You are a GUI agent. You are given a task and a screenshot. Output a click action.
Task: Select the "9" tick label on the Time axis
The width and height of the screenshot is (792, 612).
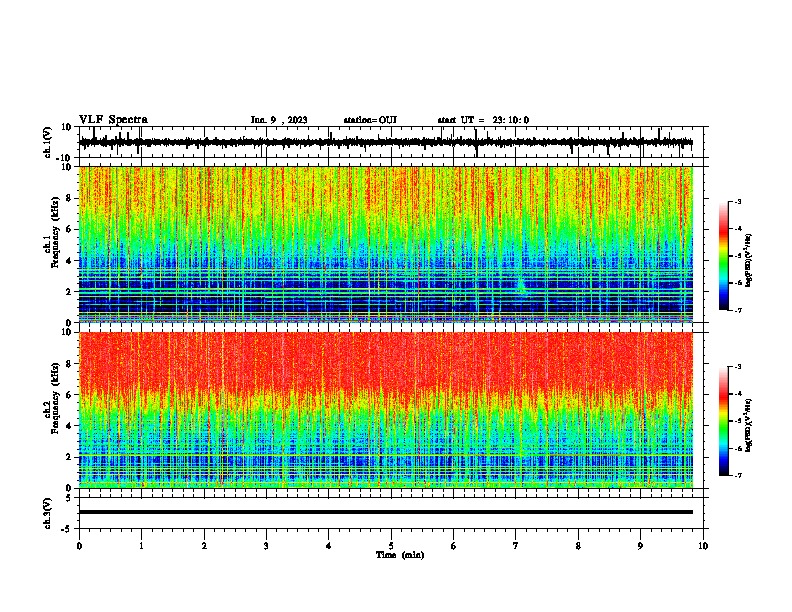[x=640, y=546]
